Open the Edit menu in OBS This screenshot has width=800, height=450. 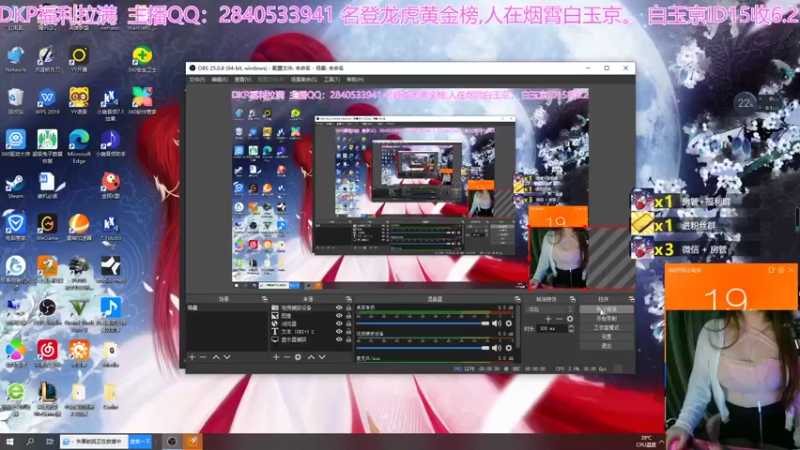(219, 80)
